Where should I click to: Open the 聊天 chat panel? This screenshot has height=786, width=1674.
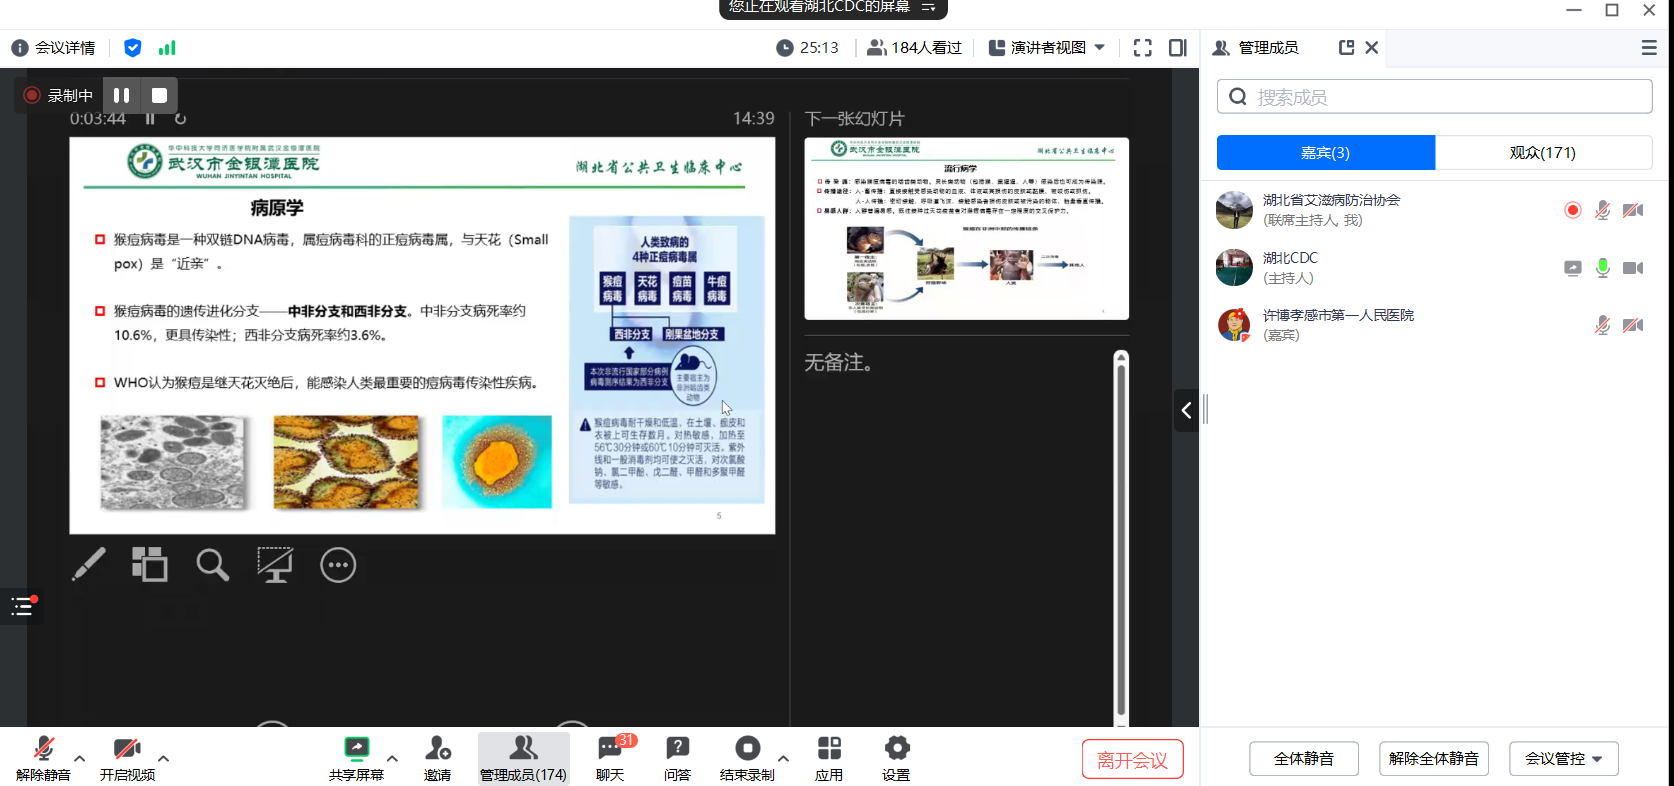(610, 758)
